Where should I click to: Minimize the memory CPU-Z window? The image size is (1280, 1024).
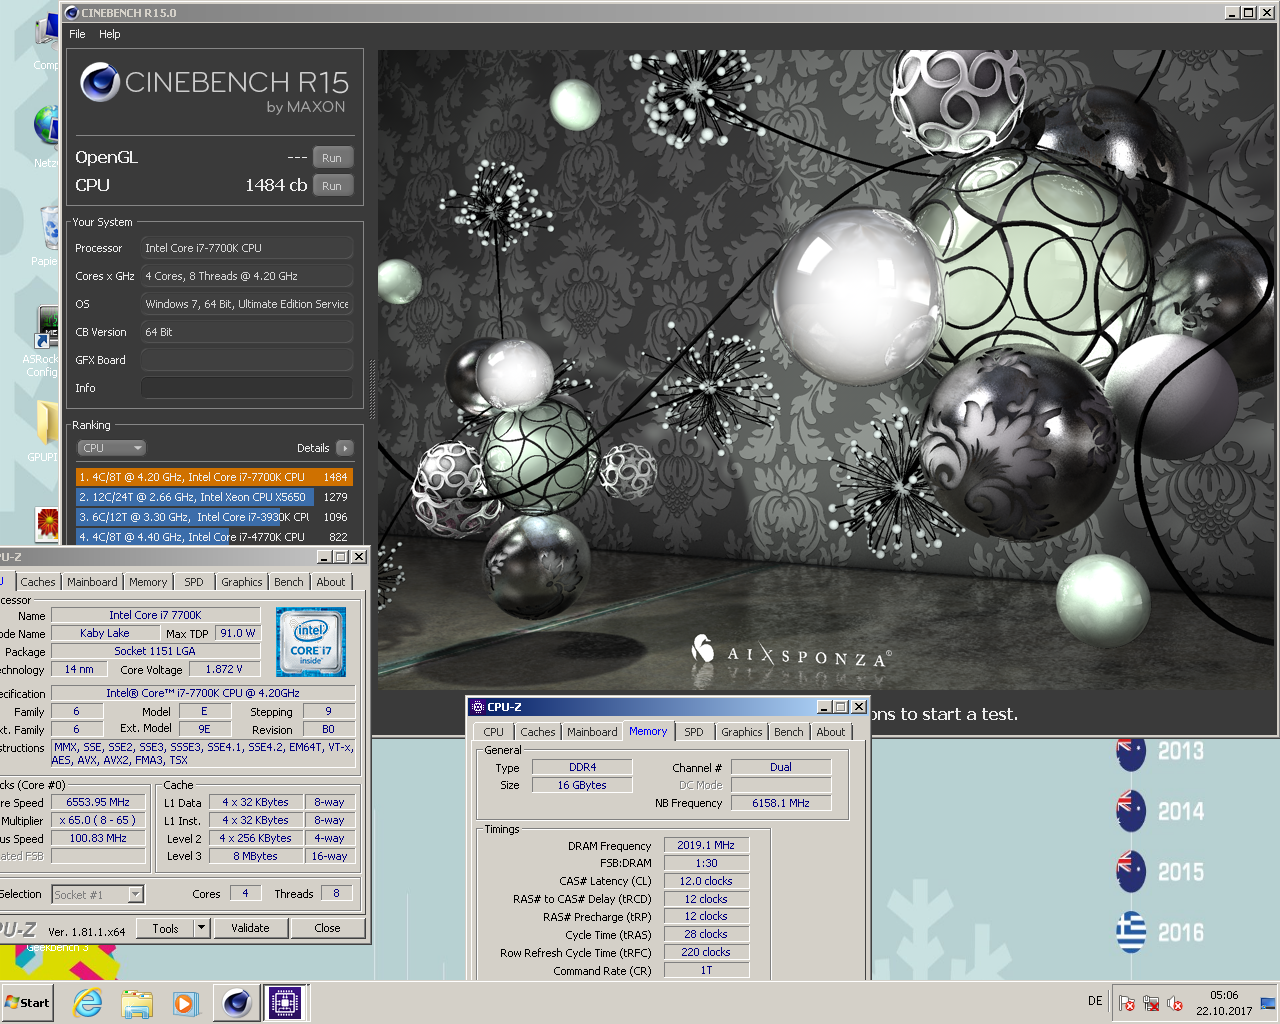(x=825, y=707)
